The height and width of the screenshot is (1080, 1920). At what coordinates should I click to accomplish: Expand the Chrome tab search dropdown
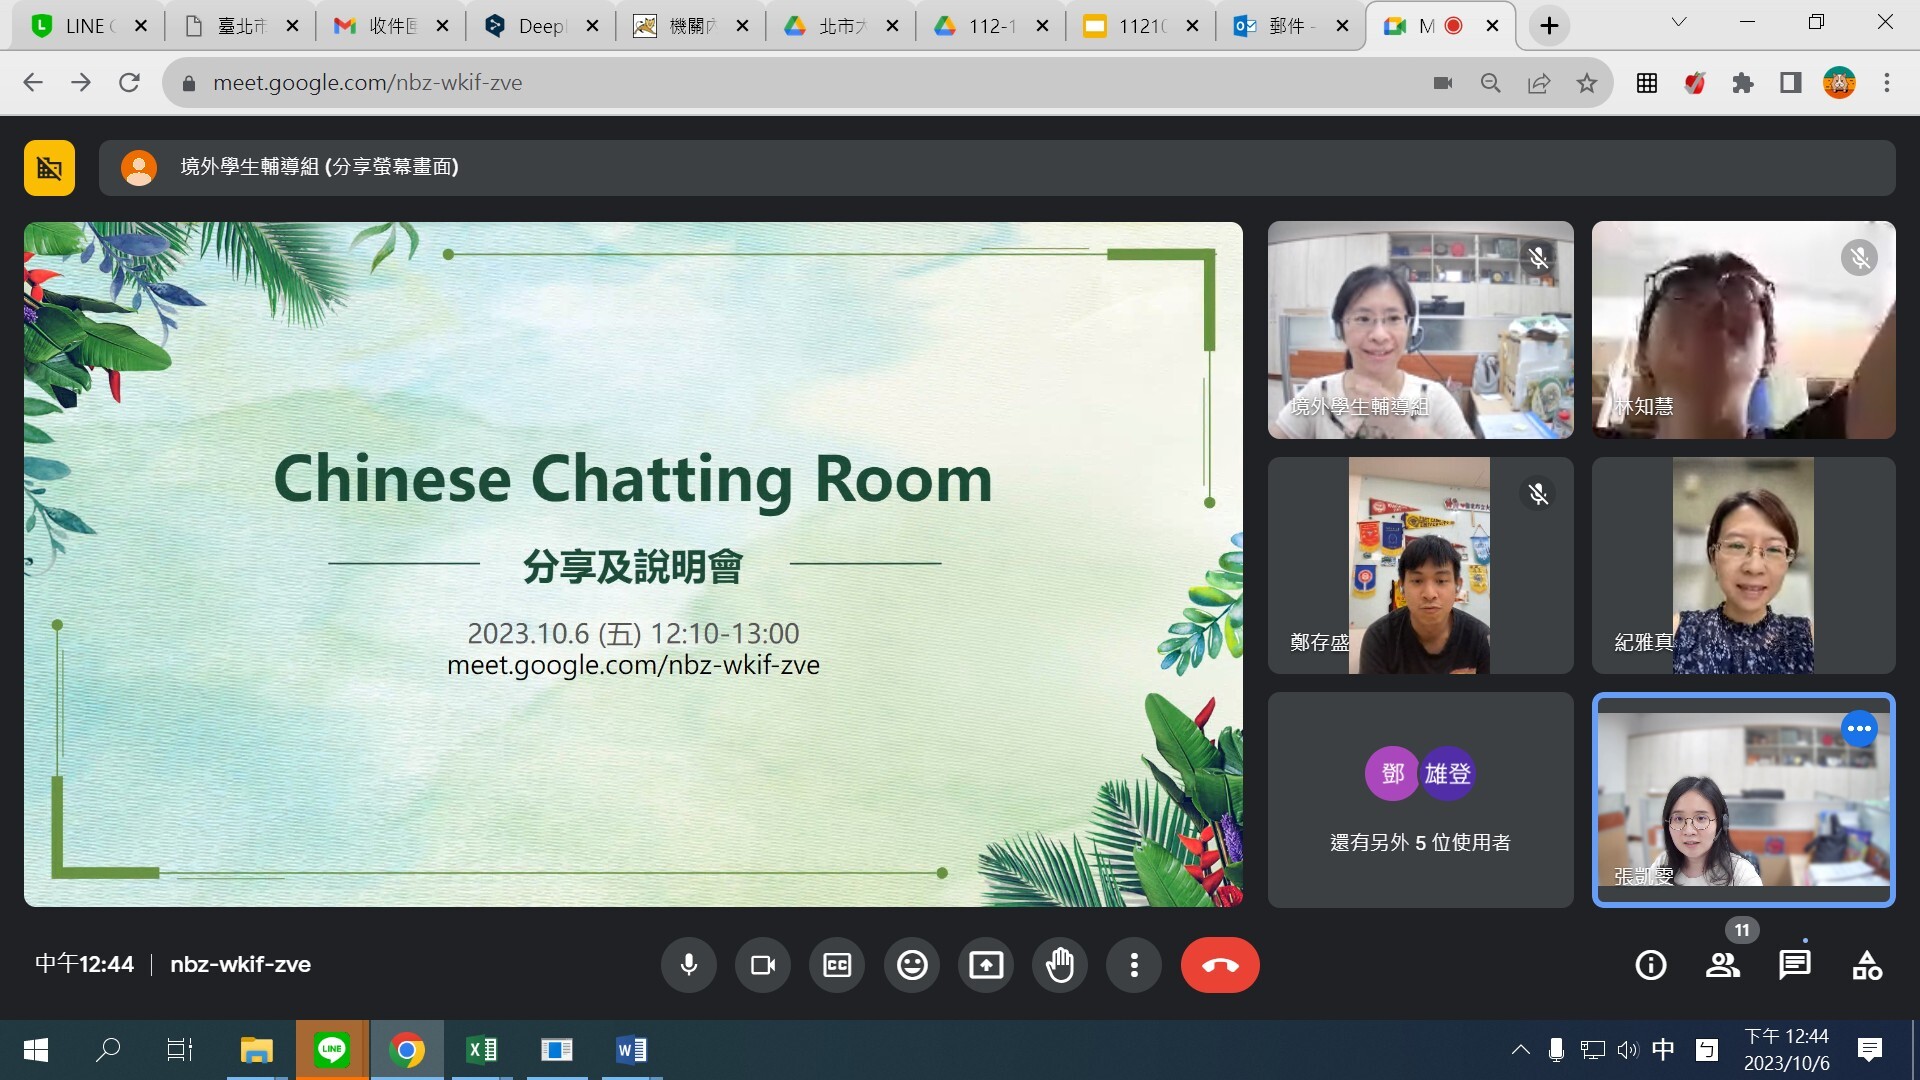click(1679, 22)
